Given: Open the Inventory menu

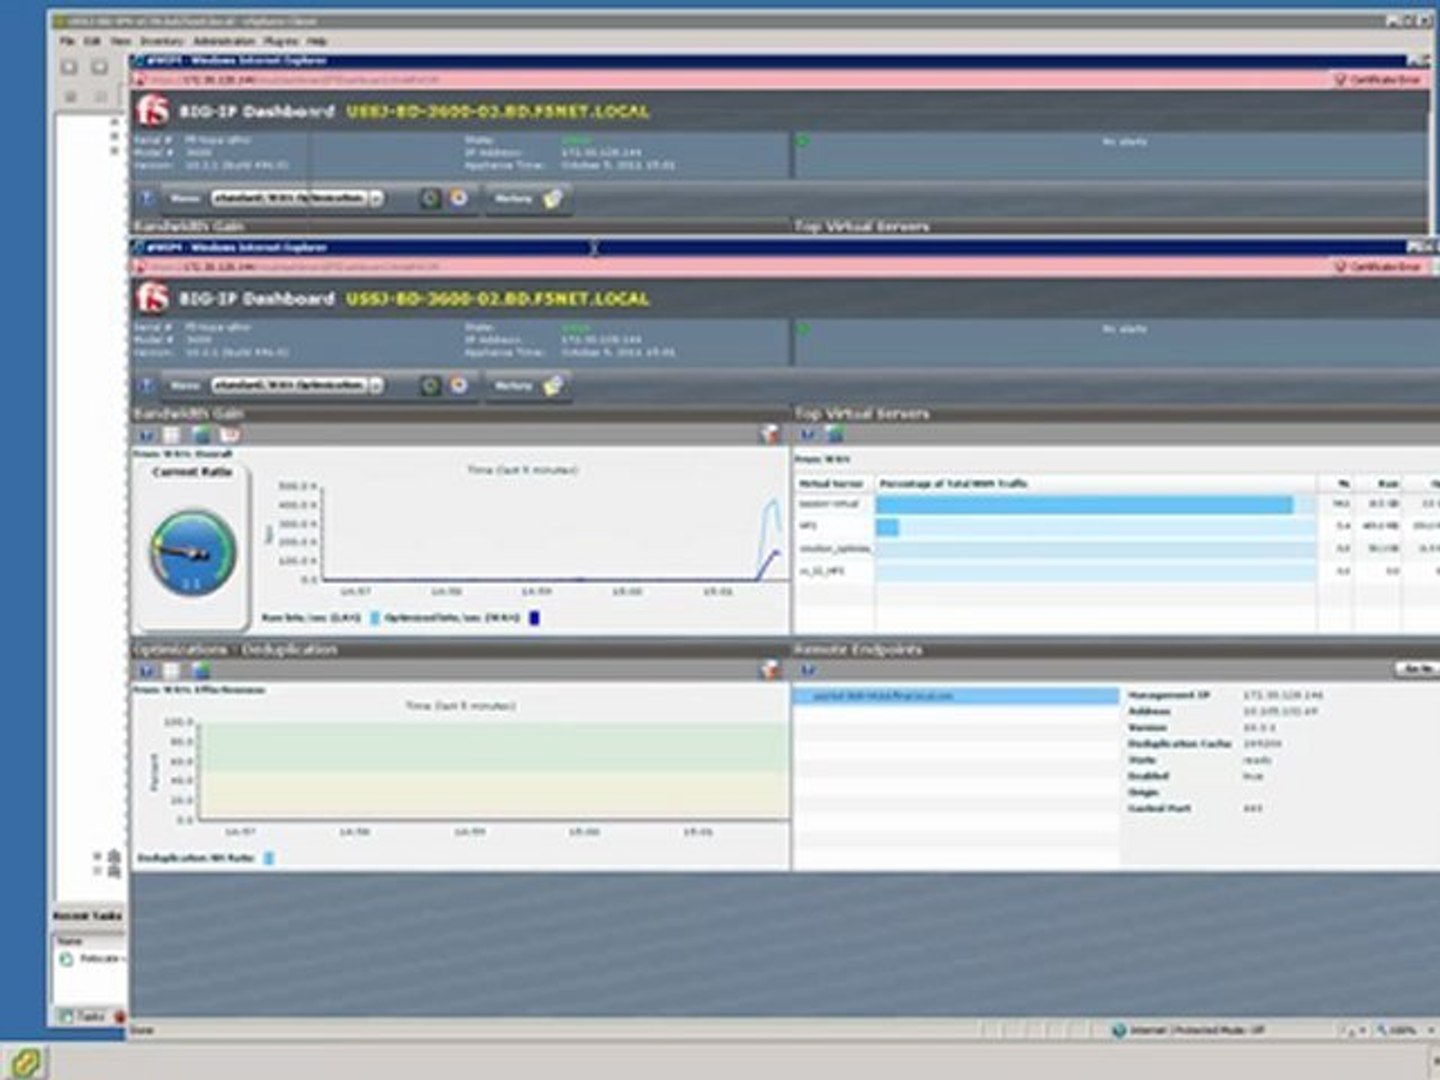Looking at the screenshot, I should coord(162,41).
